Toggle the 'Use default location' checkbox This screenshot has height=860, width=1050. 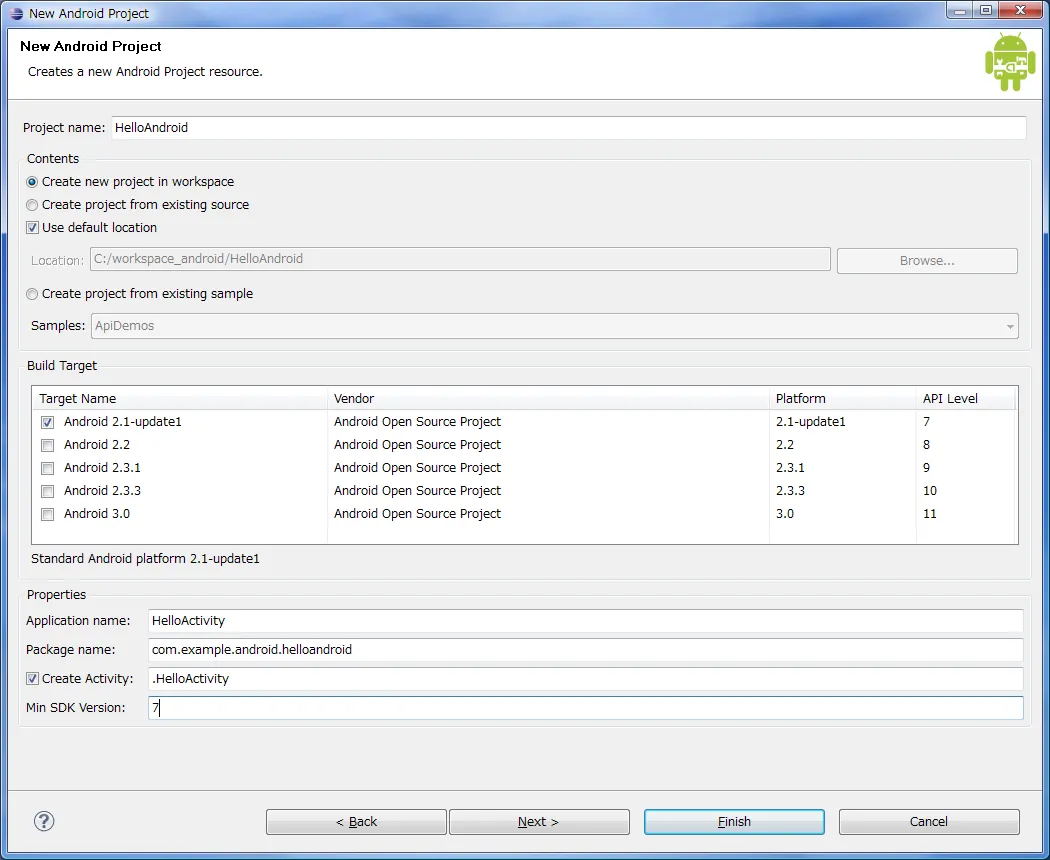pos(32,228)
